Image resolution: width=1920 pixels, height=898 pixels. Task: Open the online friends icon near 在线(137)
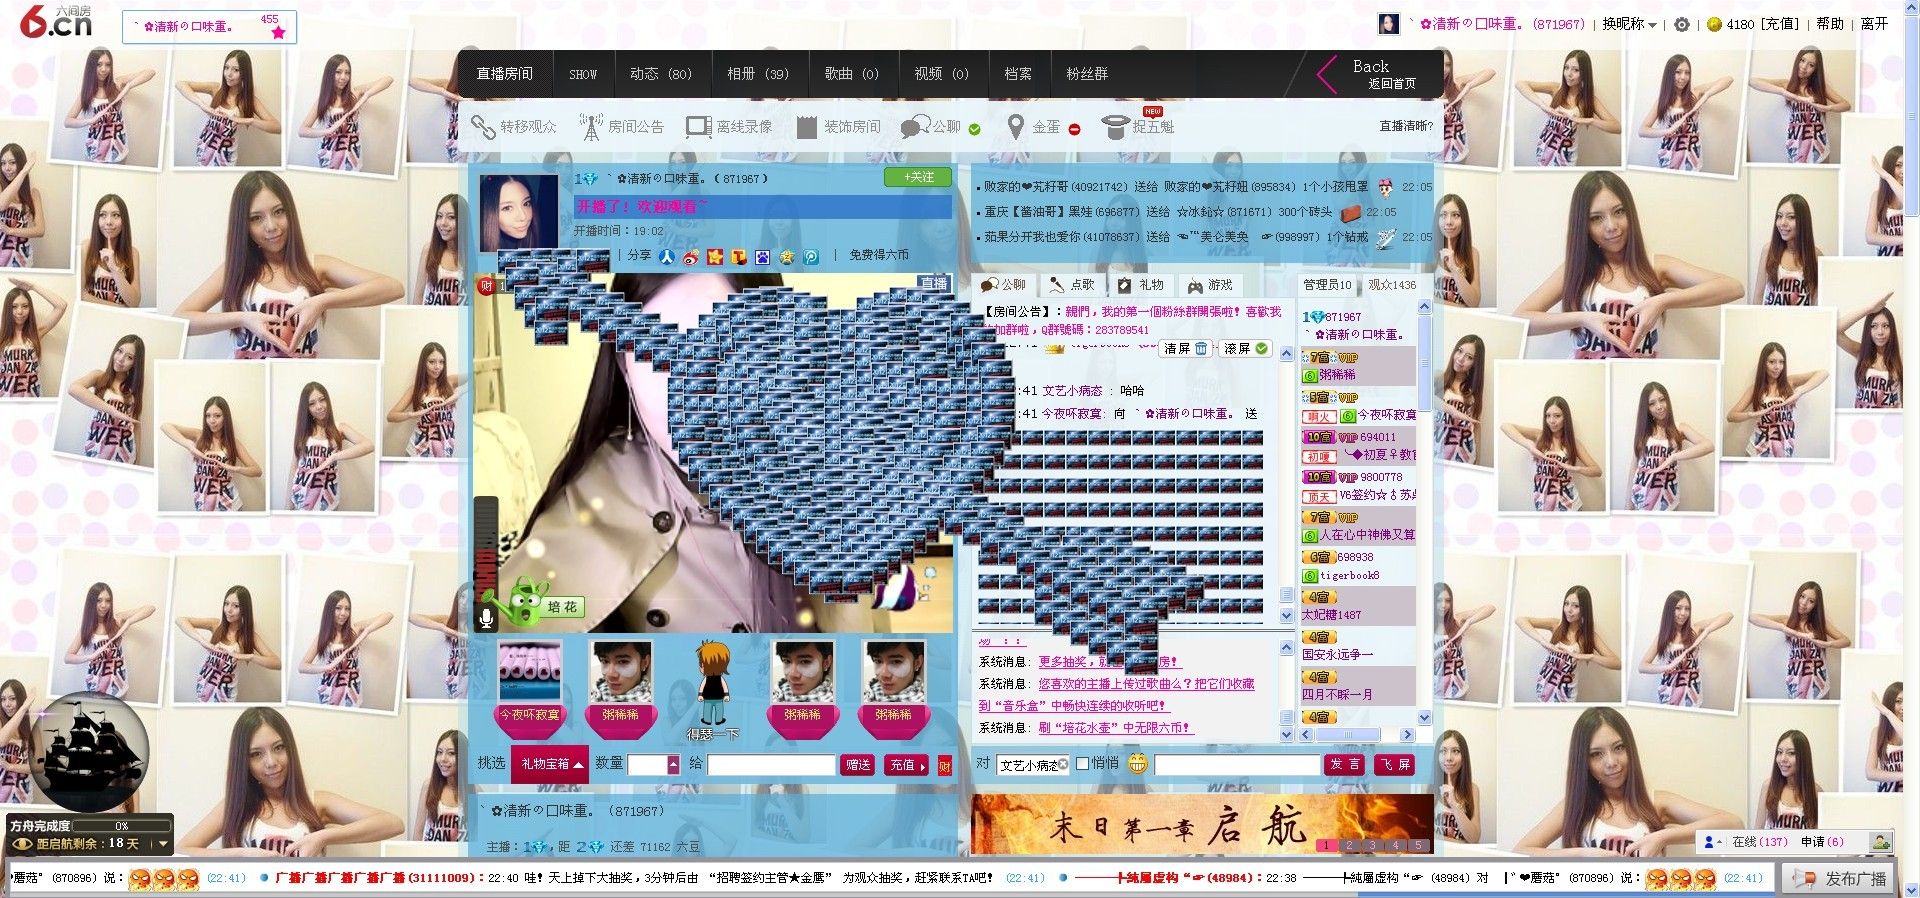point(1711,842)
